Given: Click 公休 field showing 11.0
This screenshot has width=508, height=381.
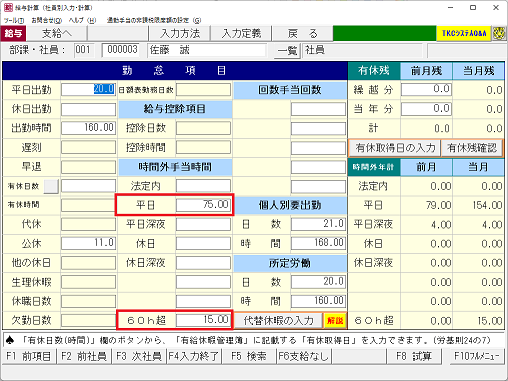Looking at the screenshot, I should pos(88,243).
